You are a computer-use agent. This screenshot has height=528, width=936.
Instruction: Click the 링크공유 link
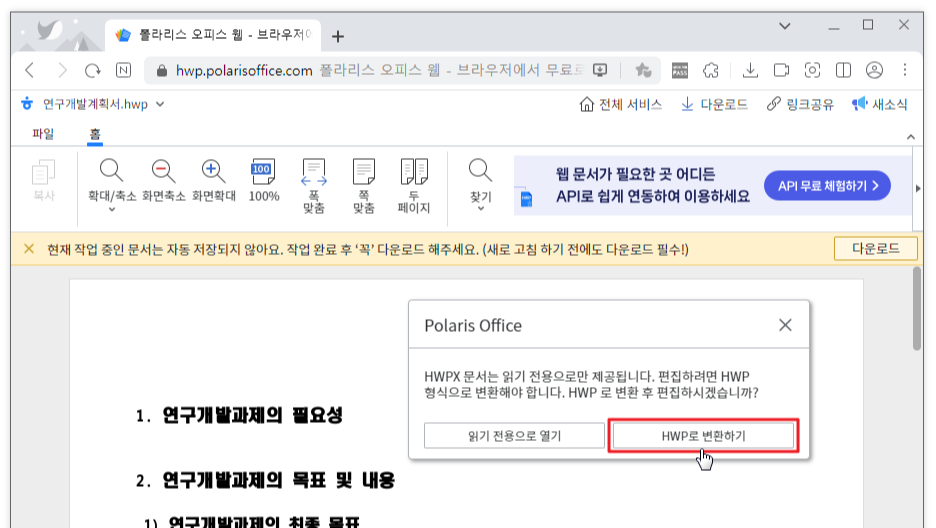(x=800, y=104)
